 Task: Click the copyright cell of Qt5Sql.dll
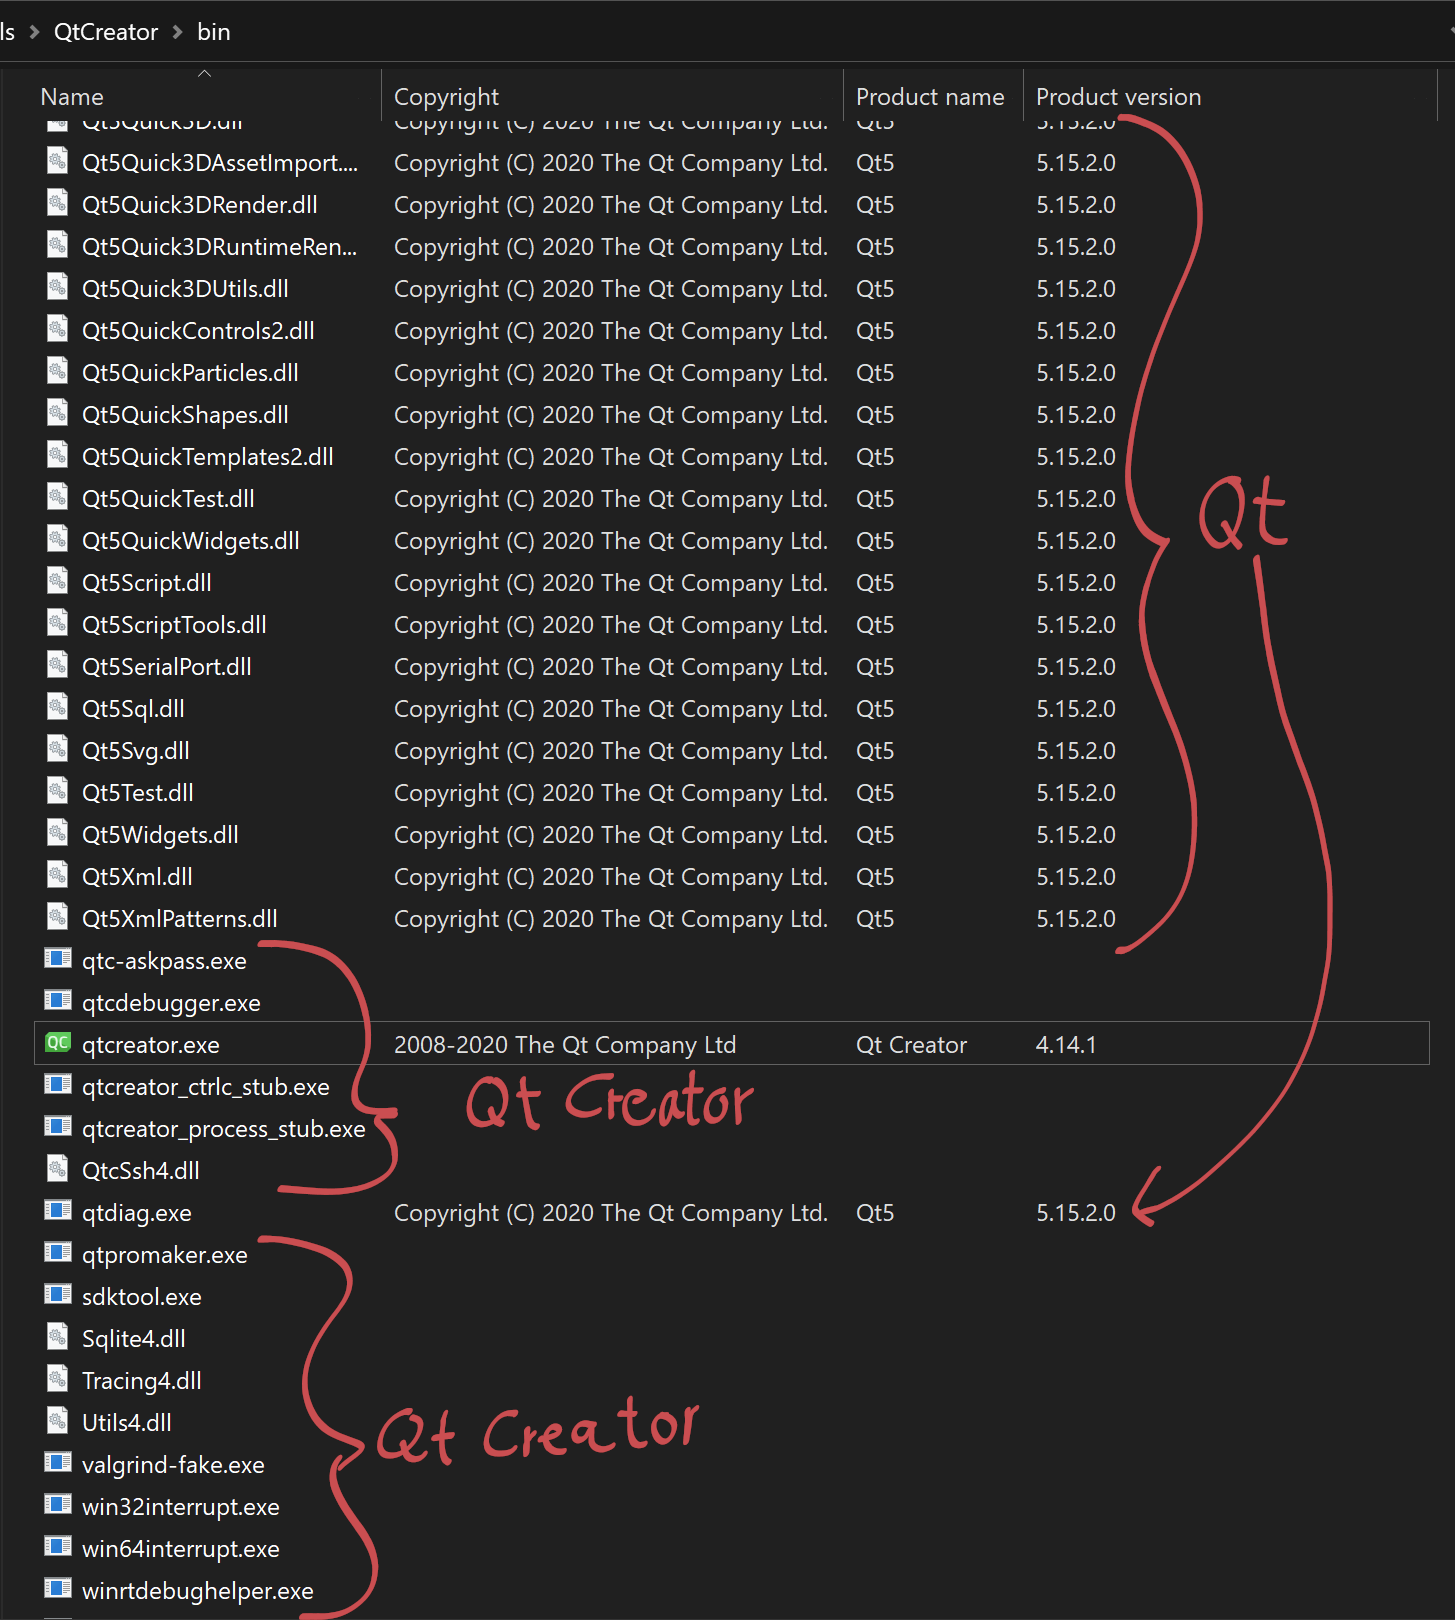611,708
